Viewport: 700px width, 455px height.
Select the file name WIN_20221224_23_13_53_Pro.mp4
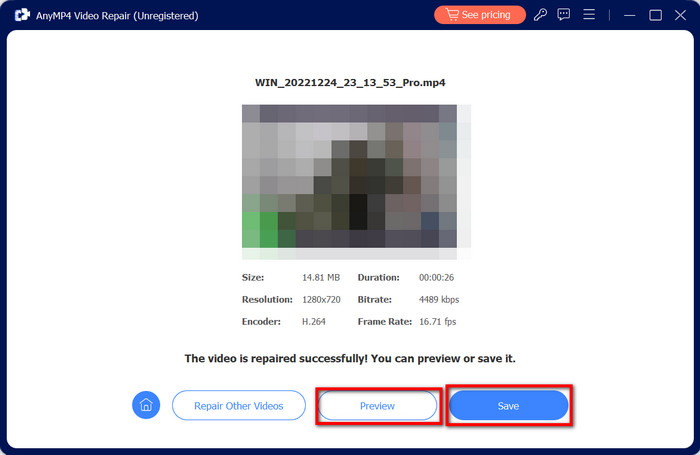click(350, 83)
